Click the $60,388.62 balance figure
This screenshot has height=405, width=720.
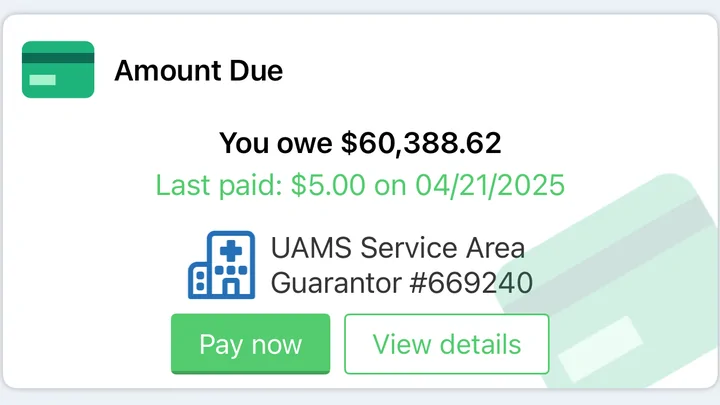point(421,143)
